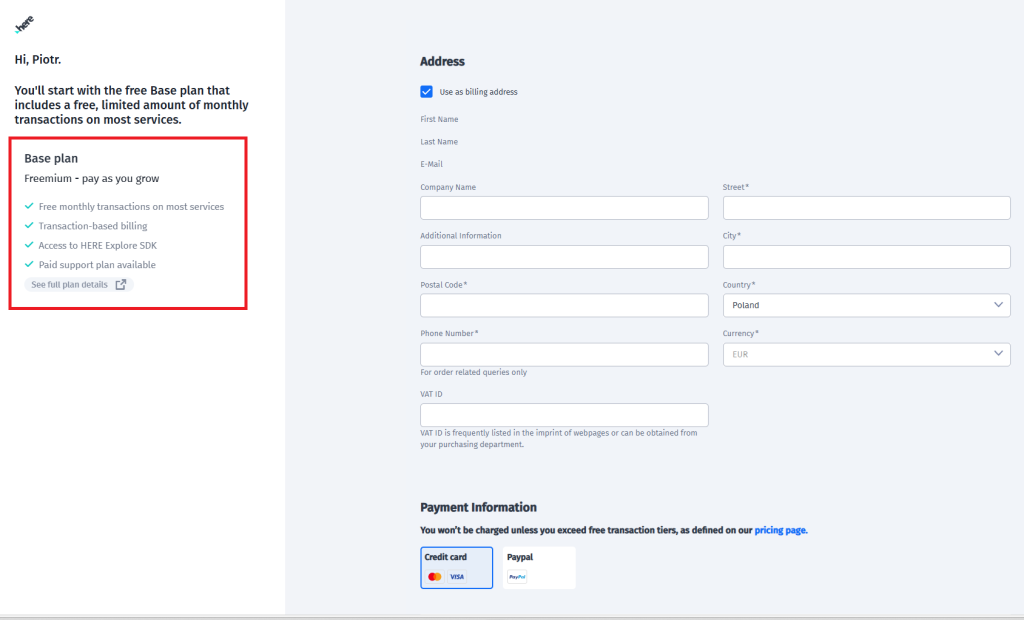The height and width of the screenshot is (620, 1024).
Task: Focus the Company Name input field
Action: click(x=564, y=208)
